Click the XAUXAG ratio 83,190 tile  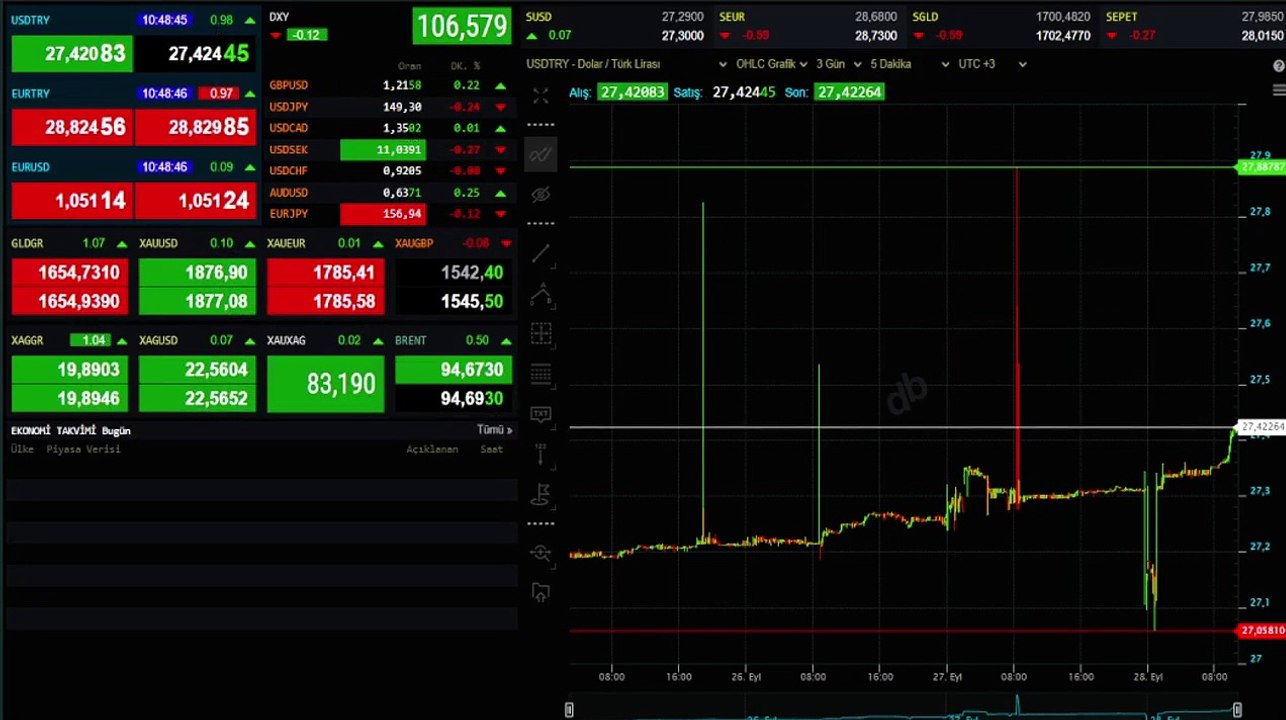[x=326, y=384]
